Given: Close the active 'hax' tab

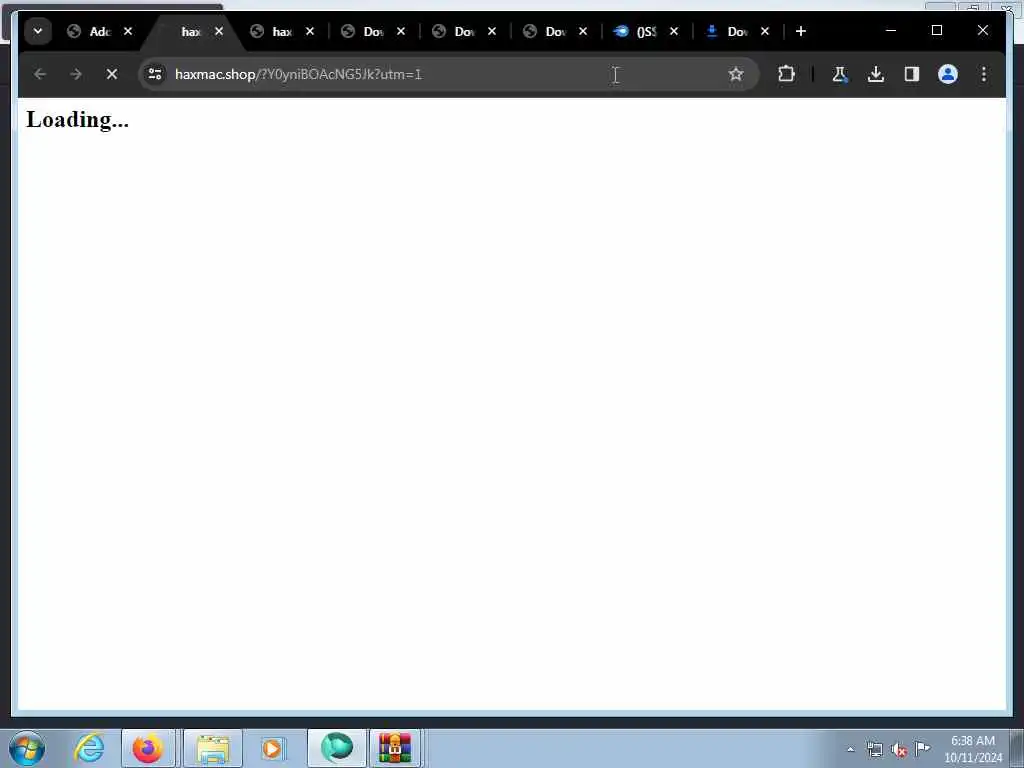Looking at the screenshot, I should (219, 31).
